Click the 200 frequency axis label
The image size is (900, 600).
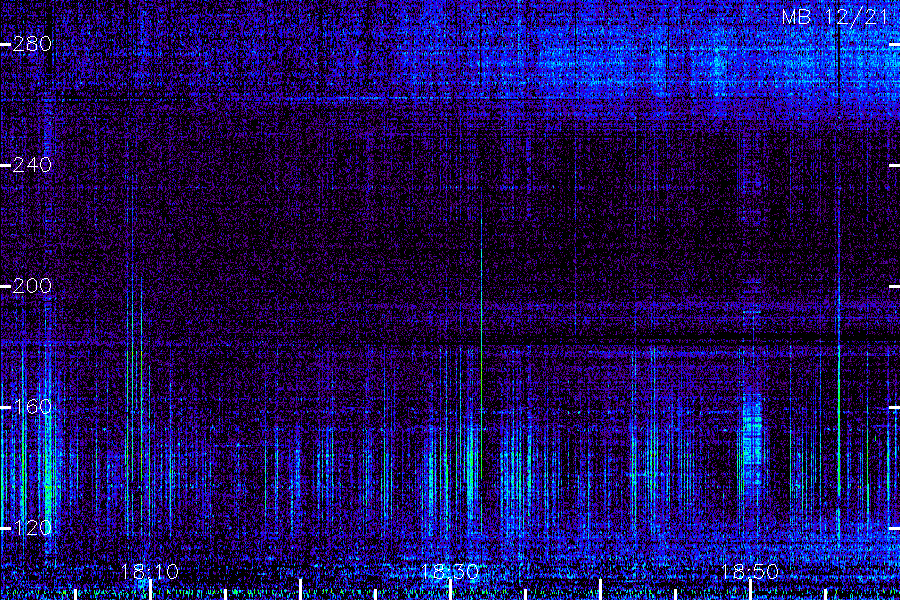click(32, 286)
